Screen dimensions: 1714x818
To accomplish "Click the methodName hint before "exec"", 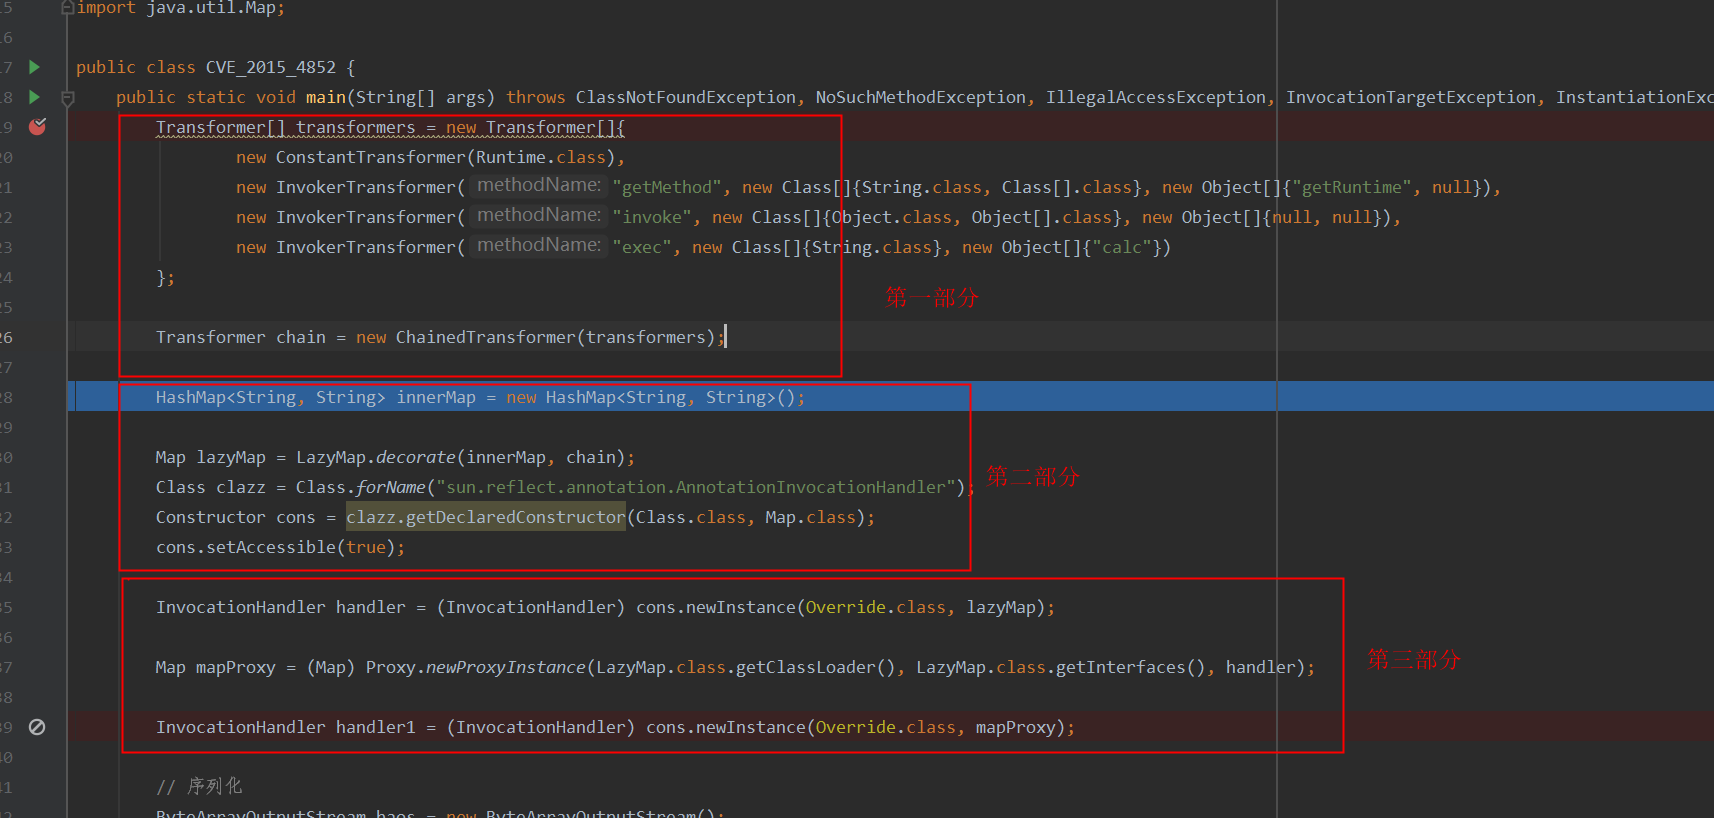I will (x=539, y=245).
